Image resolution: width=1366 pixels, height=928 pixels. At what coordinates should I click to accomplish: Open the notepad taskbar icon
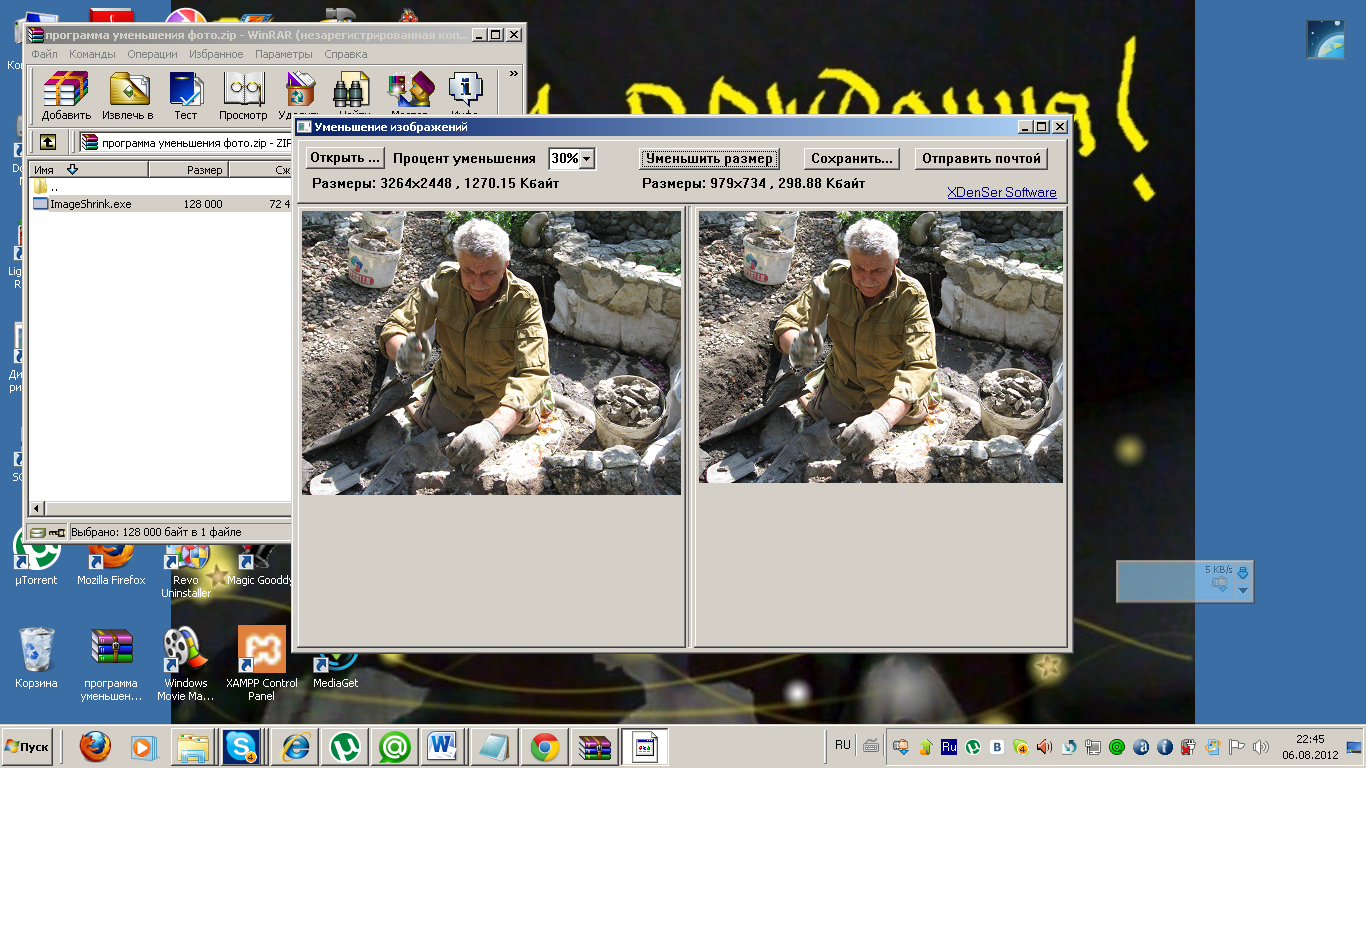click(x=494, y=747)
